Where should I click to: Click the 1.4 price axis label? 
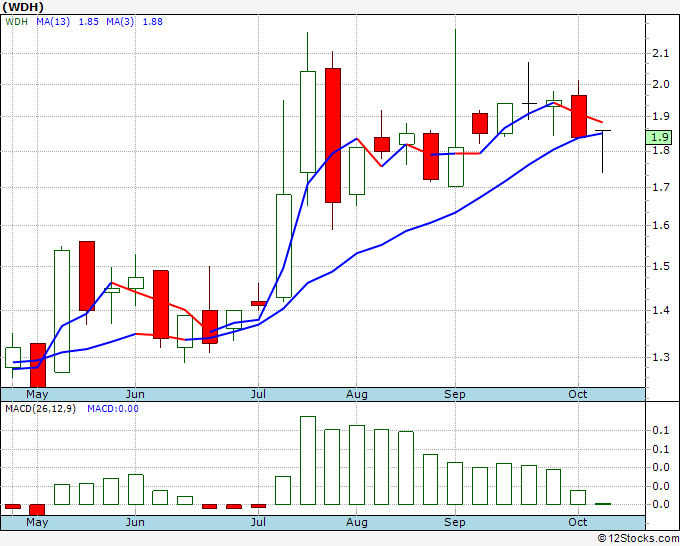click(x=661, y=310)
